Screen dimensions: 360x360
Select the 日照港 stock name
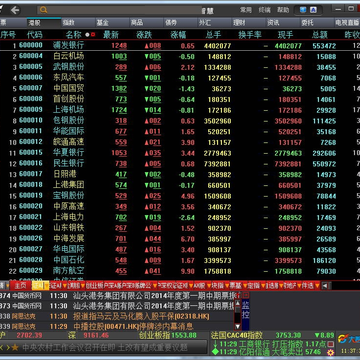click(65, 174)
